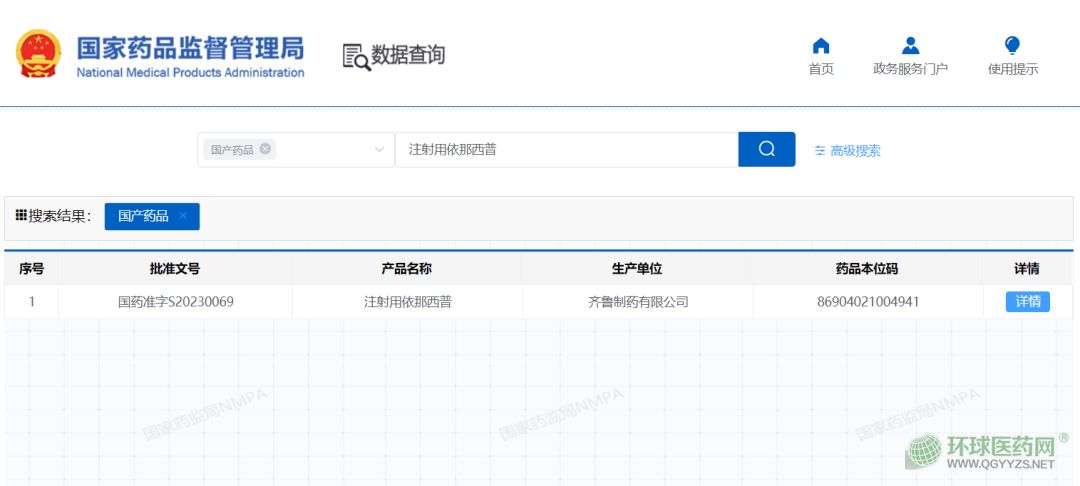Click the 批准文号 column header
Image resolution: width=1080 pixels, height=486 pixels.
pos(175,268)
